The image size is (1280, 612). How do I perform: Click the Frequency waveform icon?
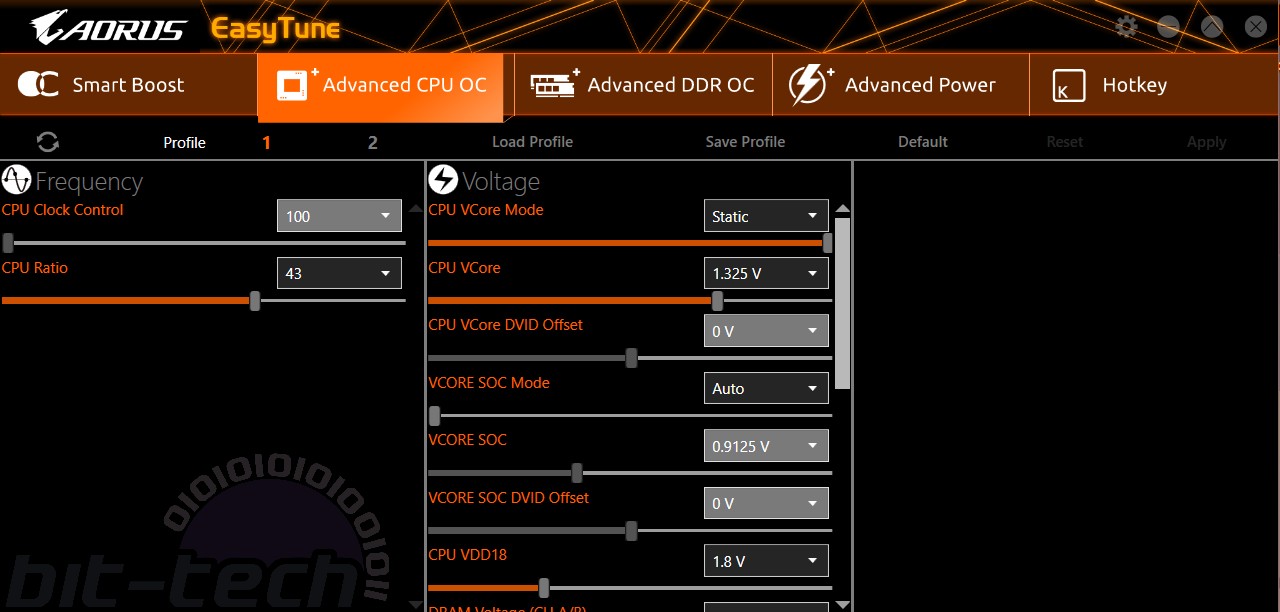click(16, 180)
